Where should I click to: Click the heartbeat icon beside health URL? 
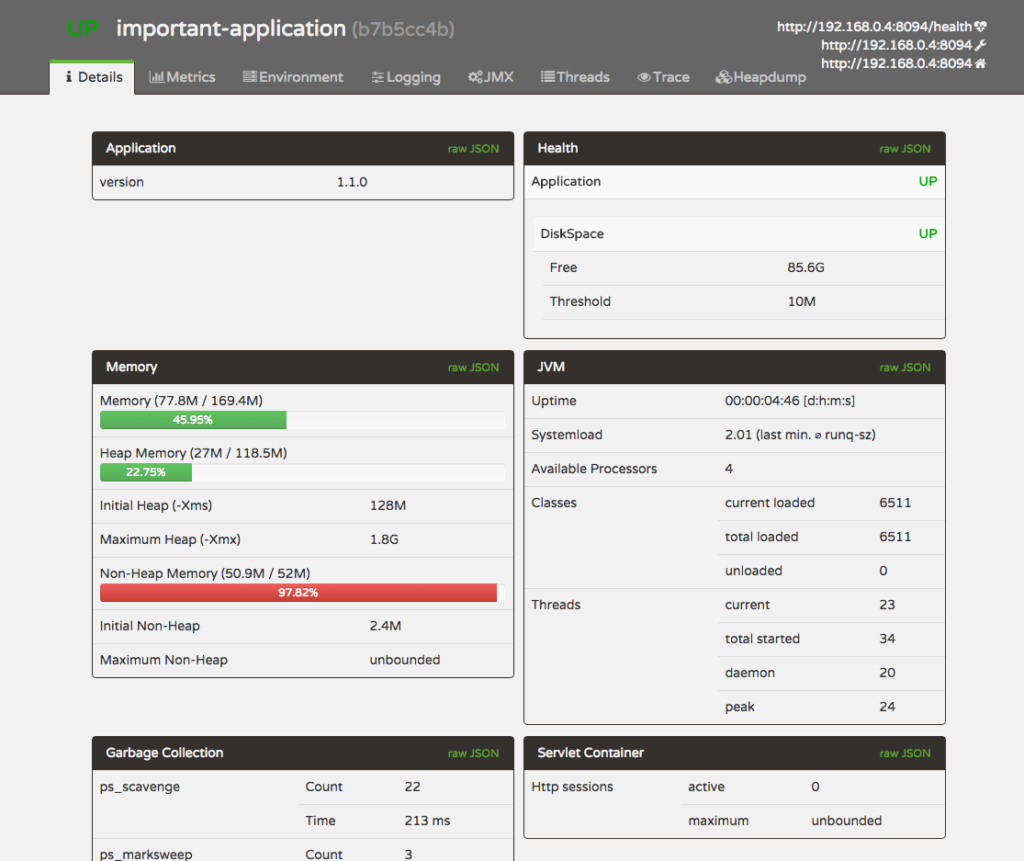pos(980,27)
